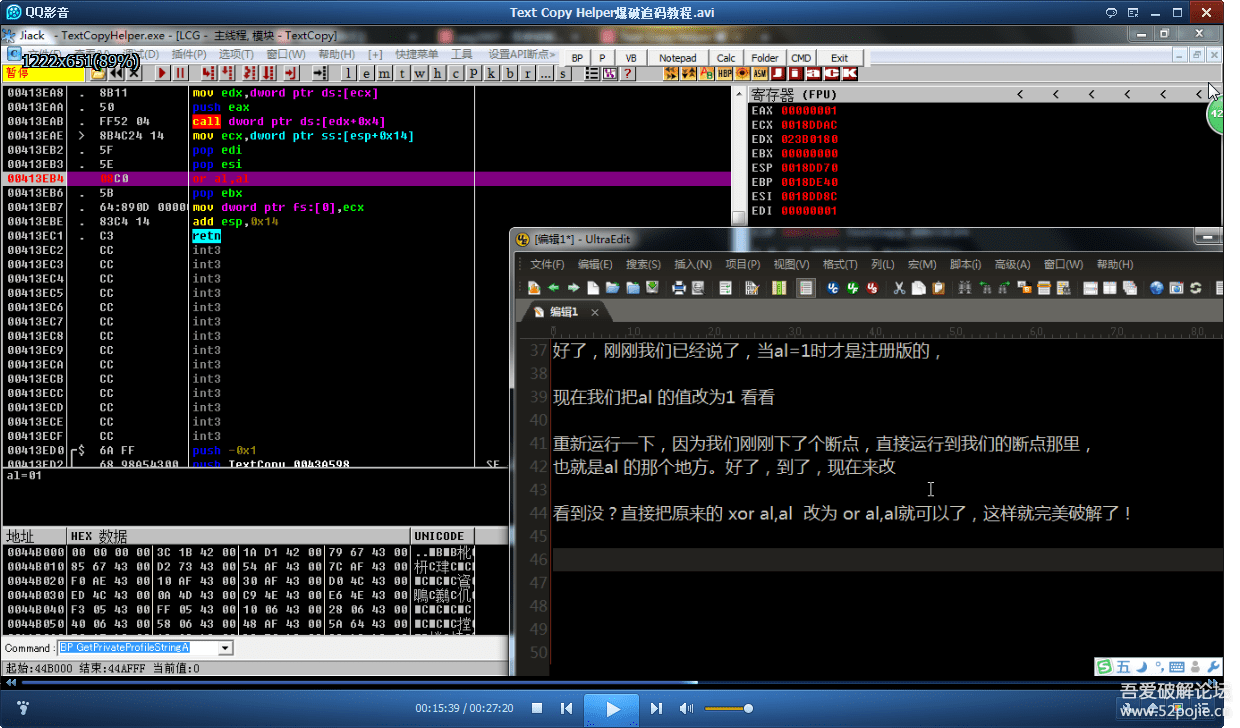Expand the Command combo box dropdown arrow
Screen dimensions: 1240x728
225,648
